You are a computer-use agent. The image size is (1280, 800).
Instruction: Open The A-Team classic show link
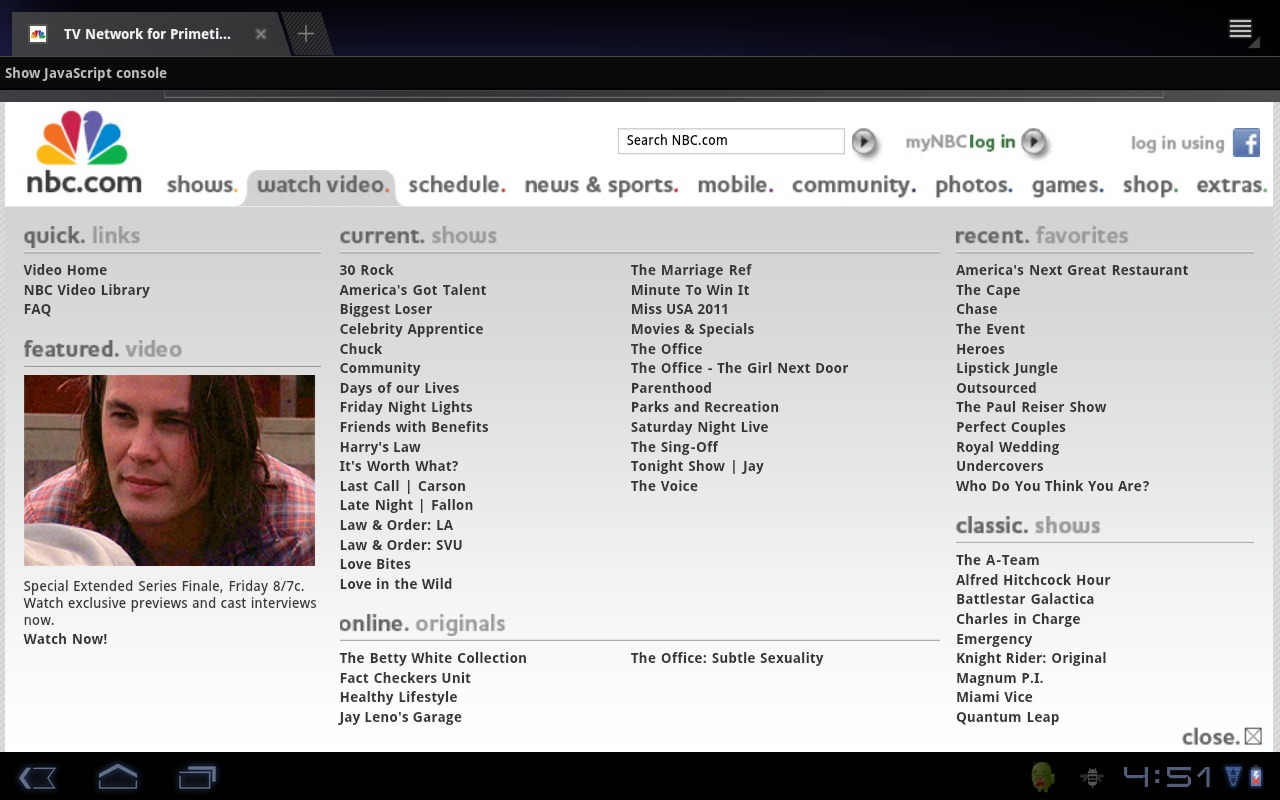pyautogui.click(x=998, y=560)
